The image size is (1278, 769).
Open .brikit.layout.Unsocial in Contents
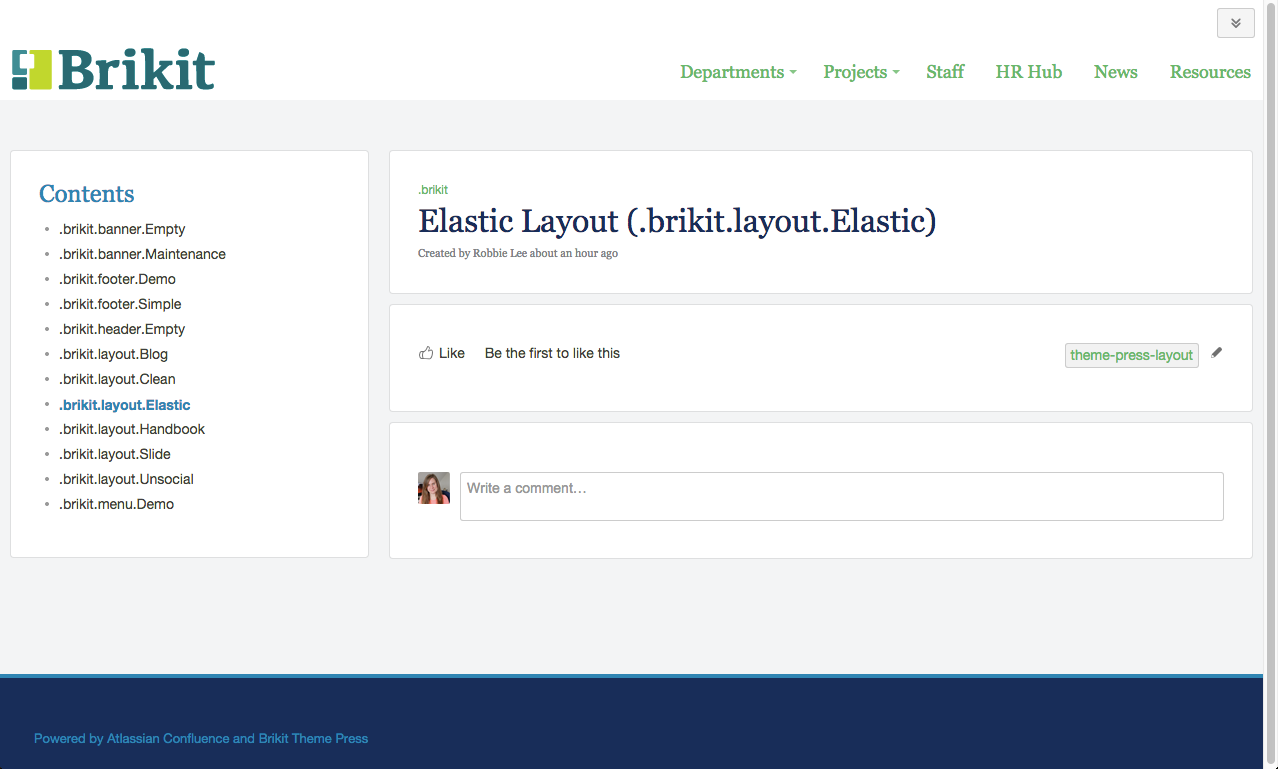126,479
